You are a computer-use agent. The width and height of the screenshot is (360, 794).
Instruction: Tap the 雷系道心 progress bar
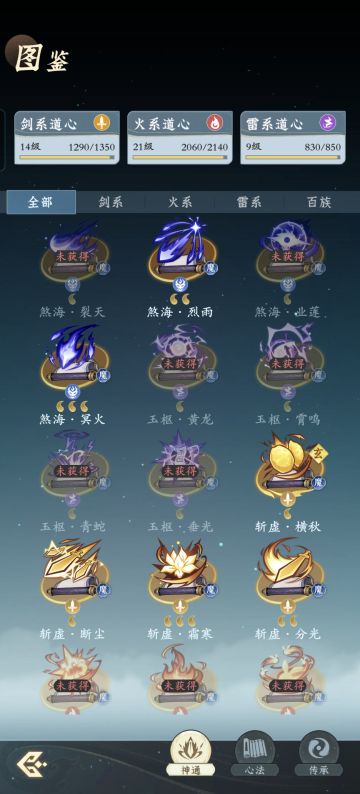click(x=293, y=157)
